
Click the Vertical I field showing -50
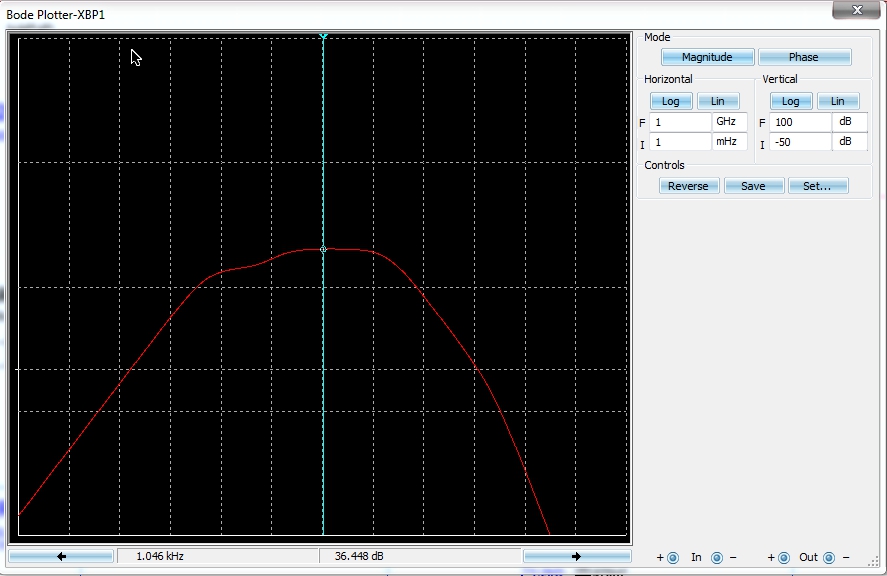[799, 142]
